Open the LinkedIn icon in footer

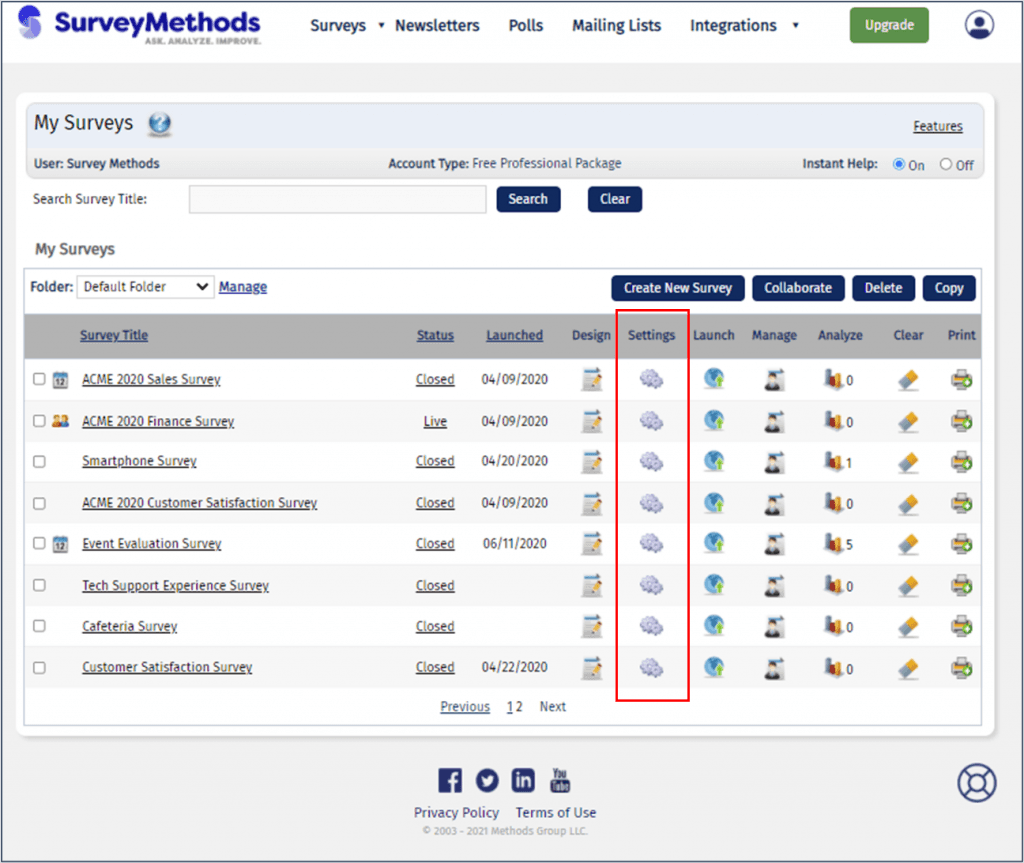522,780
